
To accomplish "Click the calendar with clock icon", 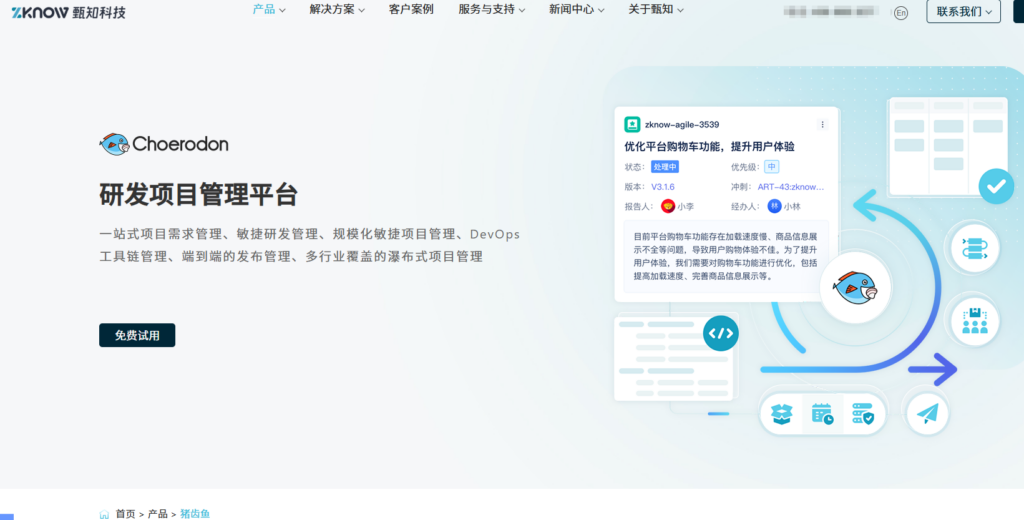I will [x=822, y=414].
